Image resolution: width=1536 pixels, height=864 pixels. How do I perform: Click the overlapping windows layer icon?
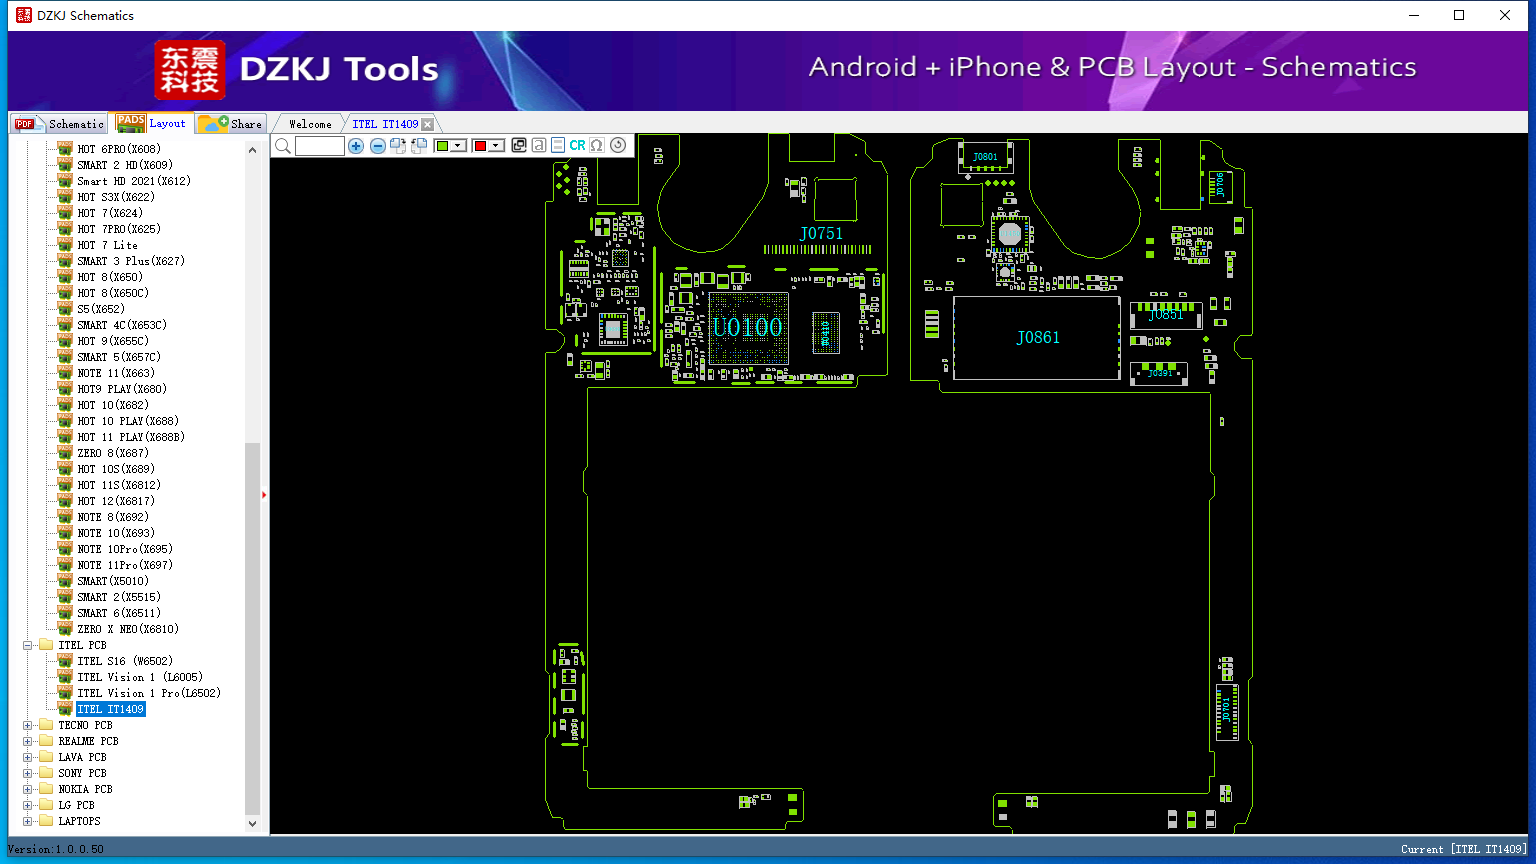[519, 146]
